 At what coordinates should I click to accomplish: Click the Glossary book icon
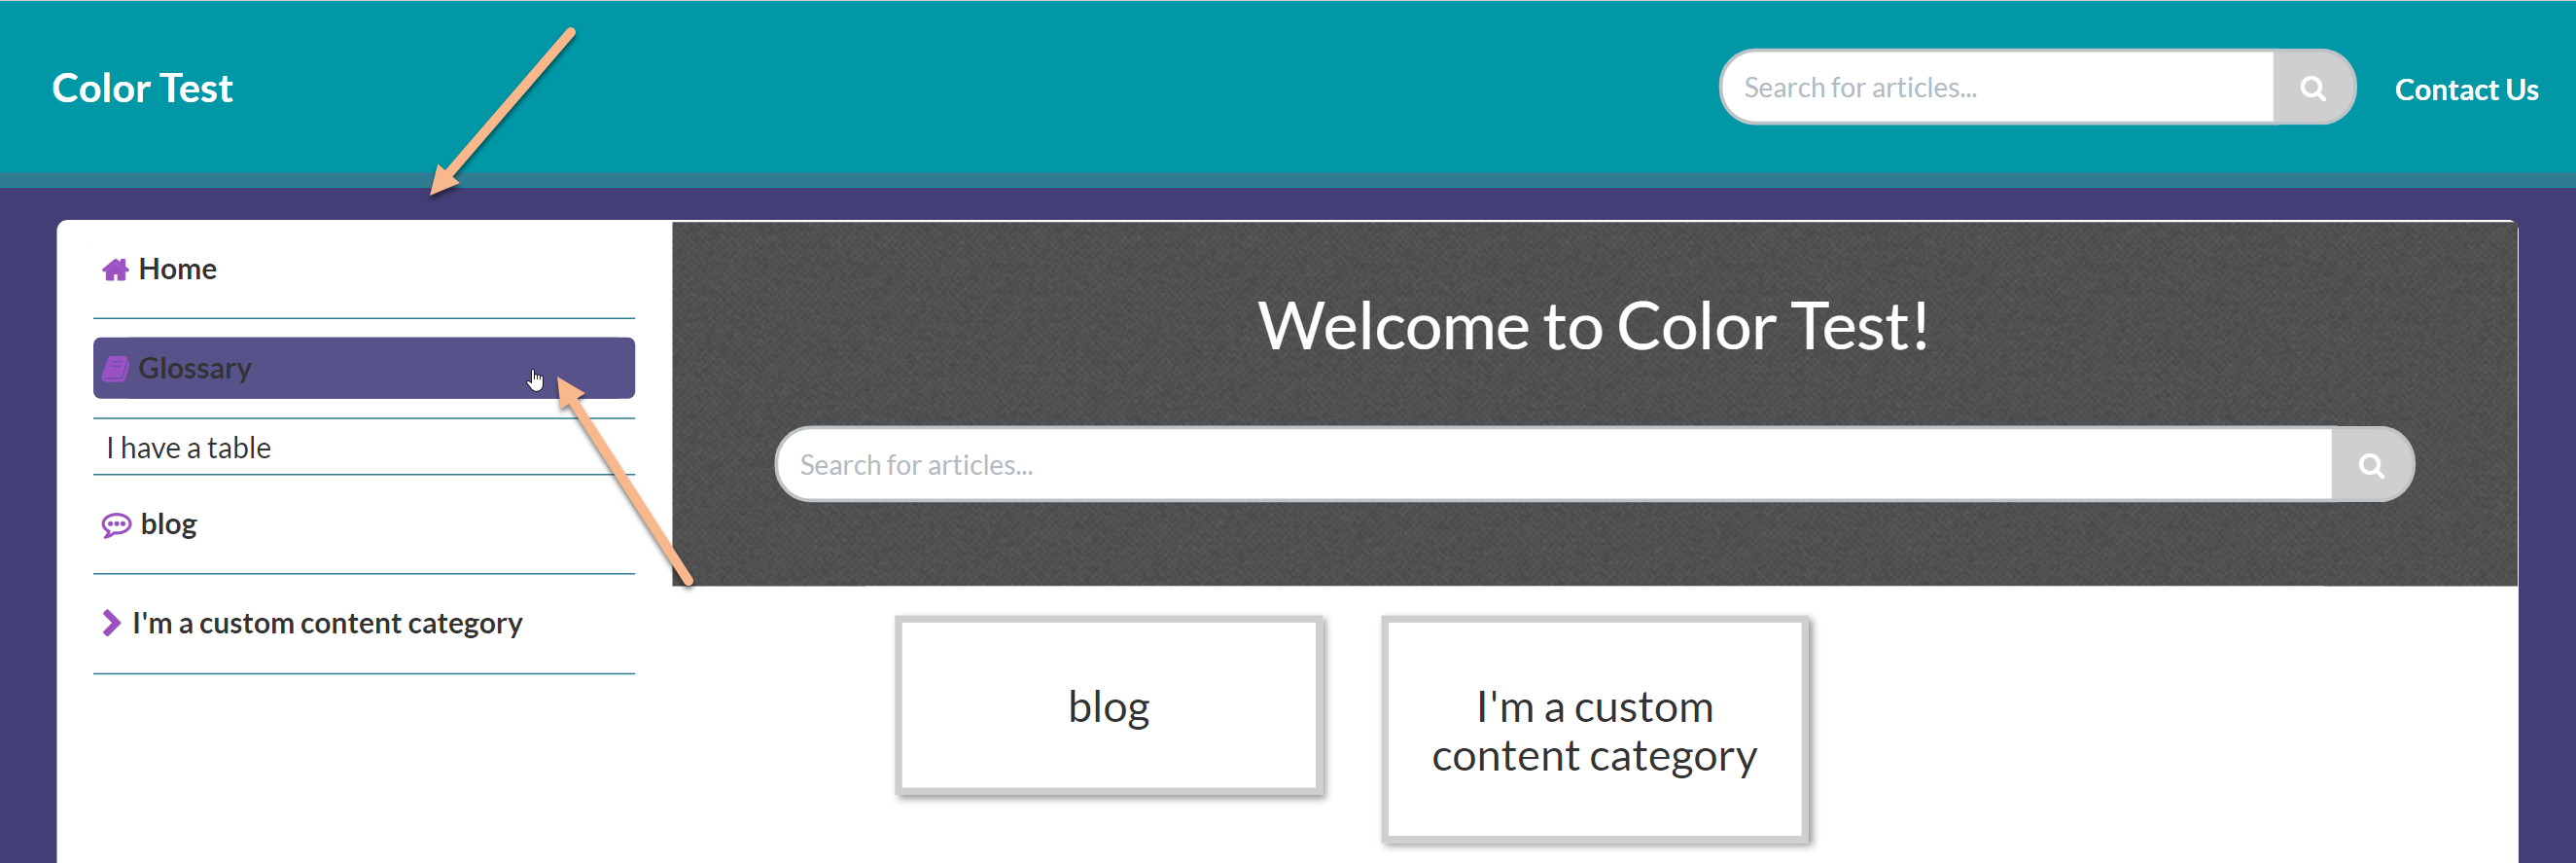pyautogui.click(x=115, y=369)
